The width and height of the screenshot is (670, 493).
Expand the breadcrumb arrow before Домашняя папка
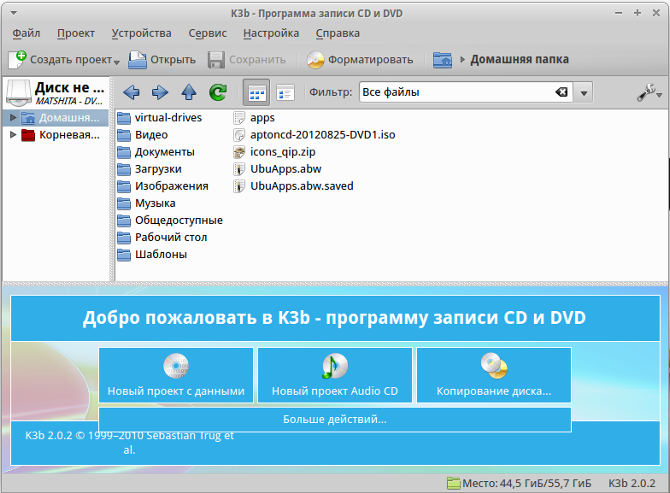coord(462,59)
